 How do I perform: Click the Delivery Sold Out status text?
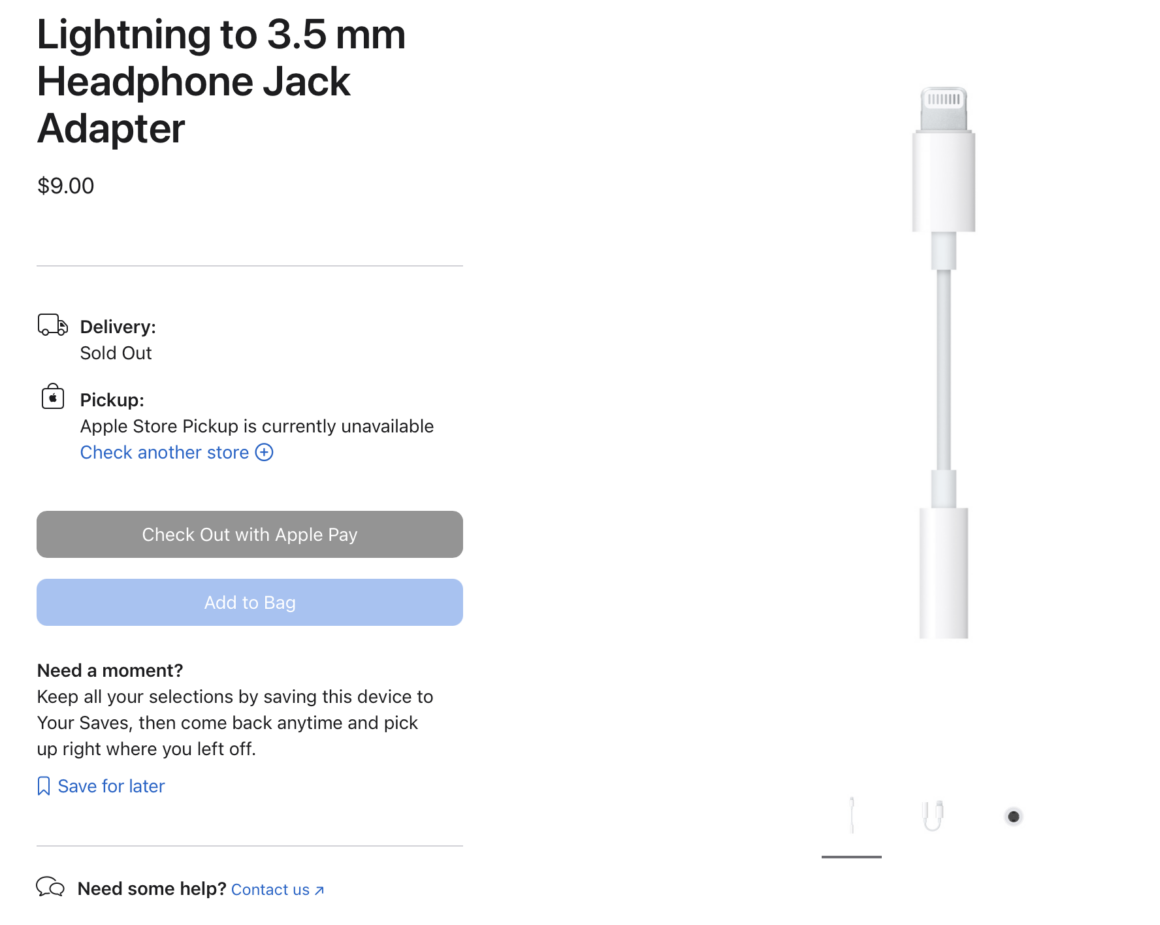(x=116, y=353)
